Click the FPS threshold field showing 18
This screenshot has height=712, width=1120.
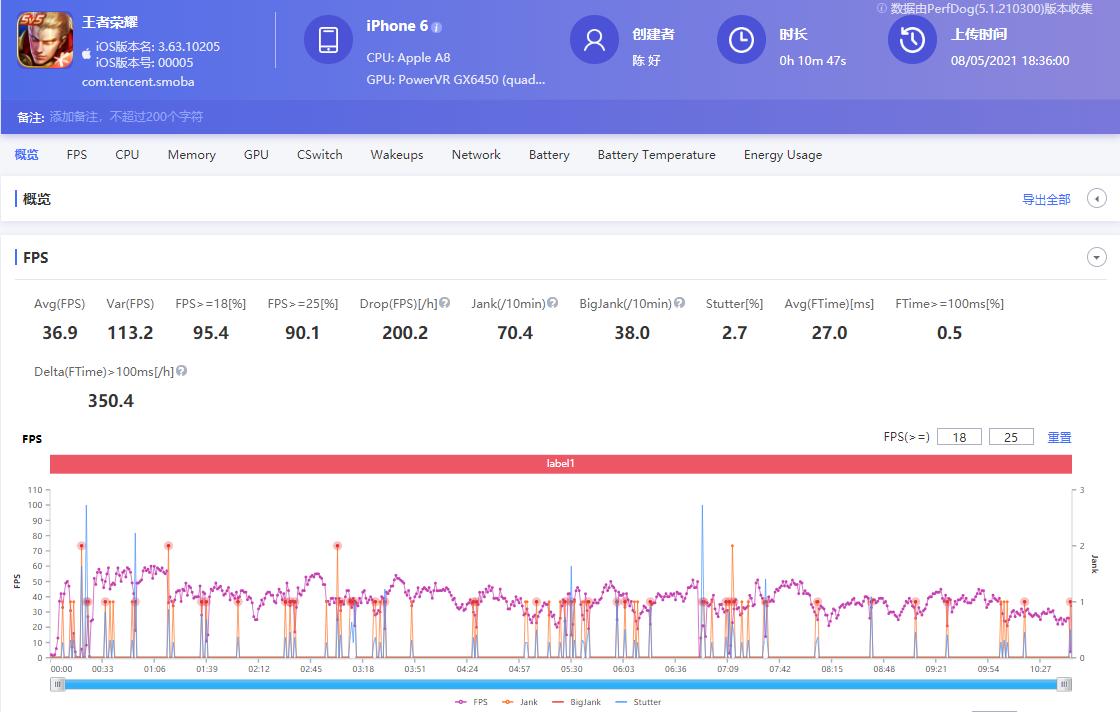[x=959, y=437]
